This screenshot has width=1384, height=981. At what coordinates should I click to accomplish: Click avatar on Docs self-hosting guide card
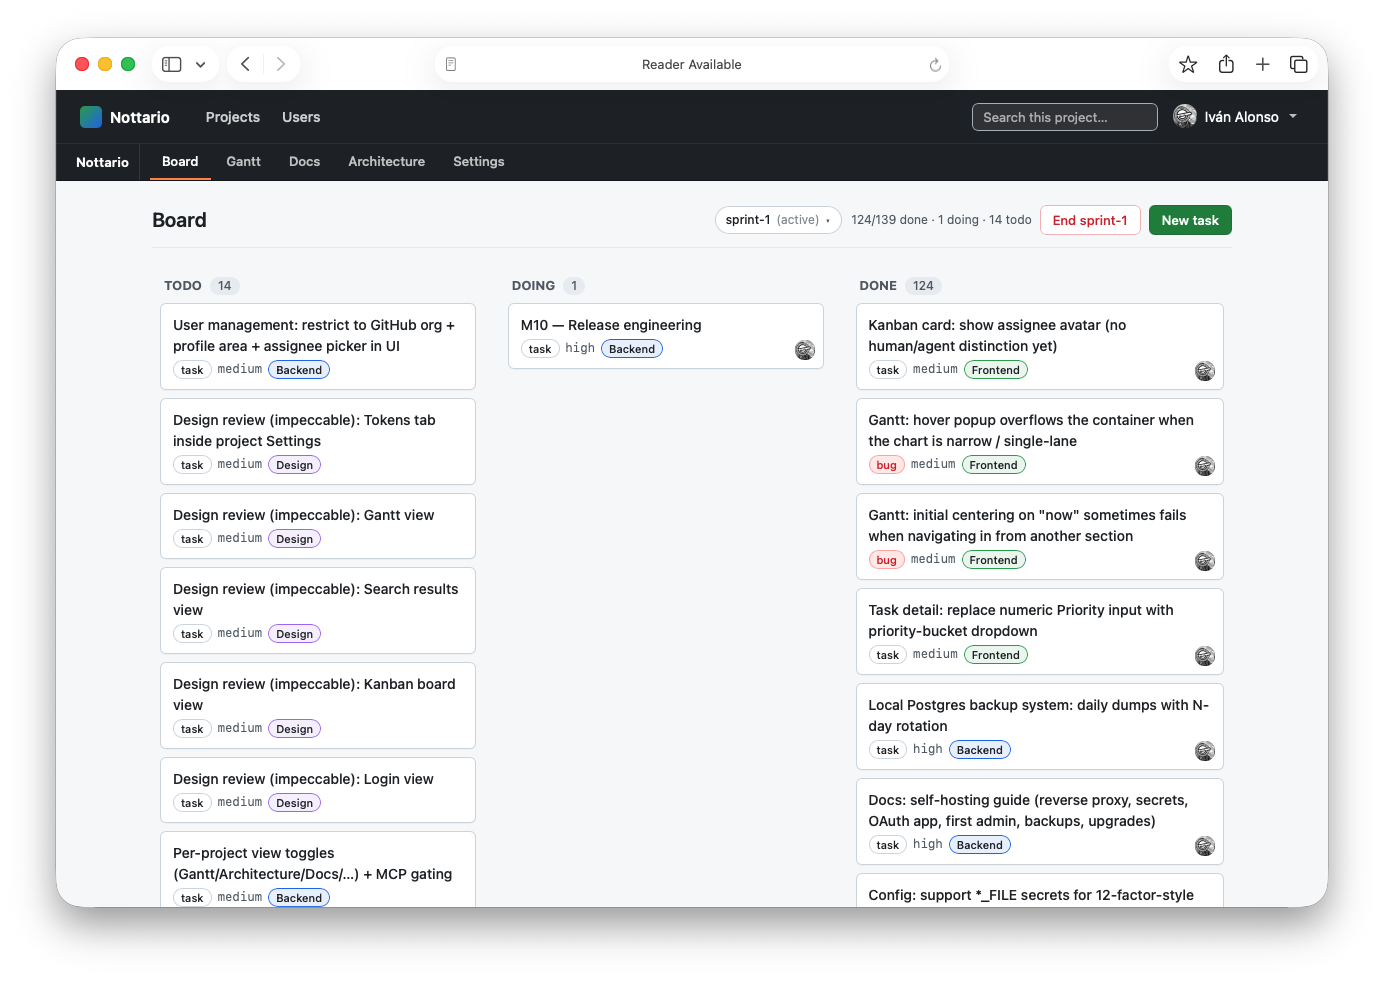tap(1205, 846)
